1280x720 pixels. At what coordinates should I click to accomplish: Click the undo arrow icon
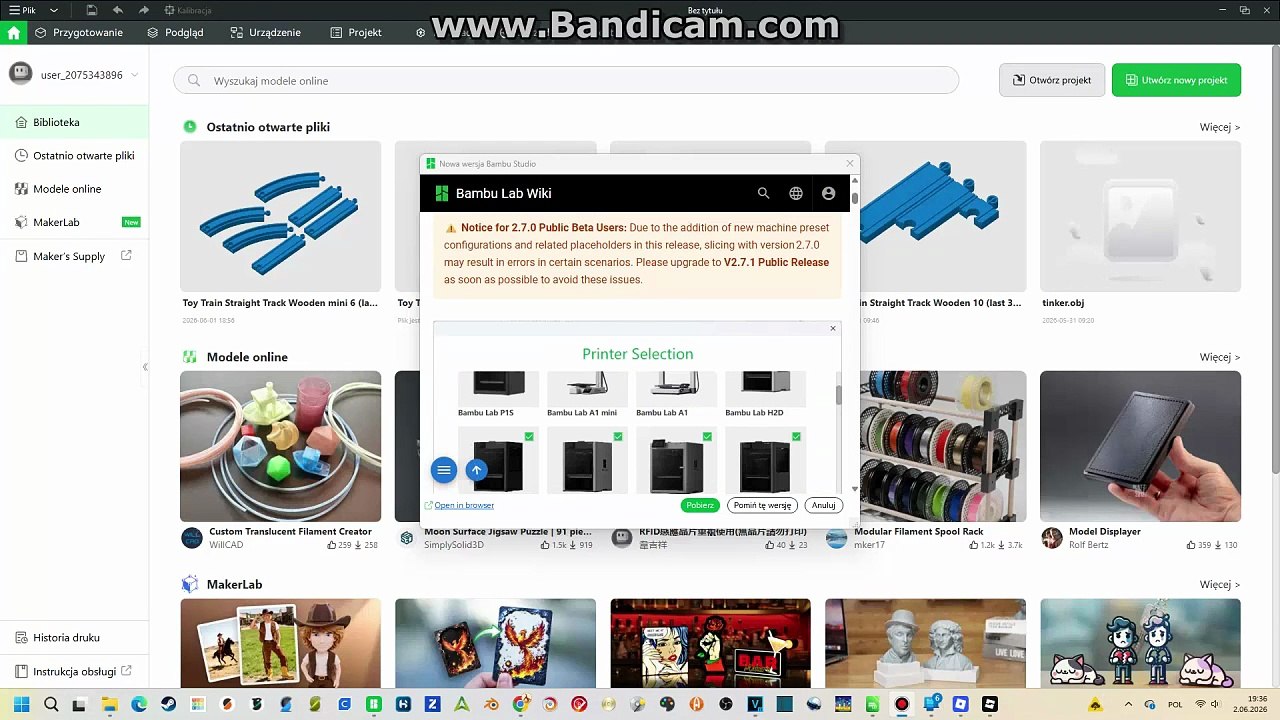click(118, 10)
